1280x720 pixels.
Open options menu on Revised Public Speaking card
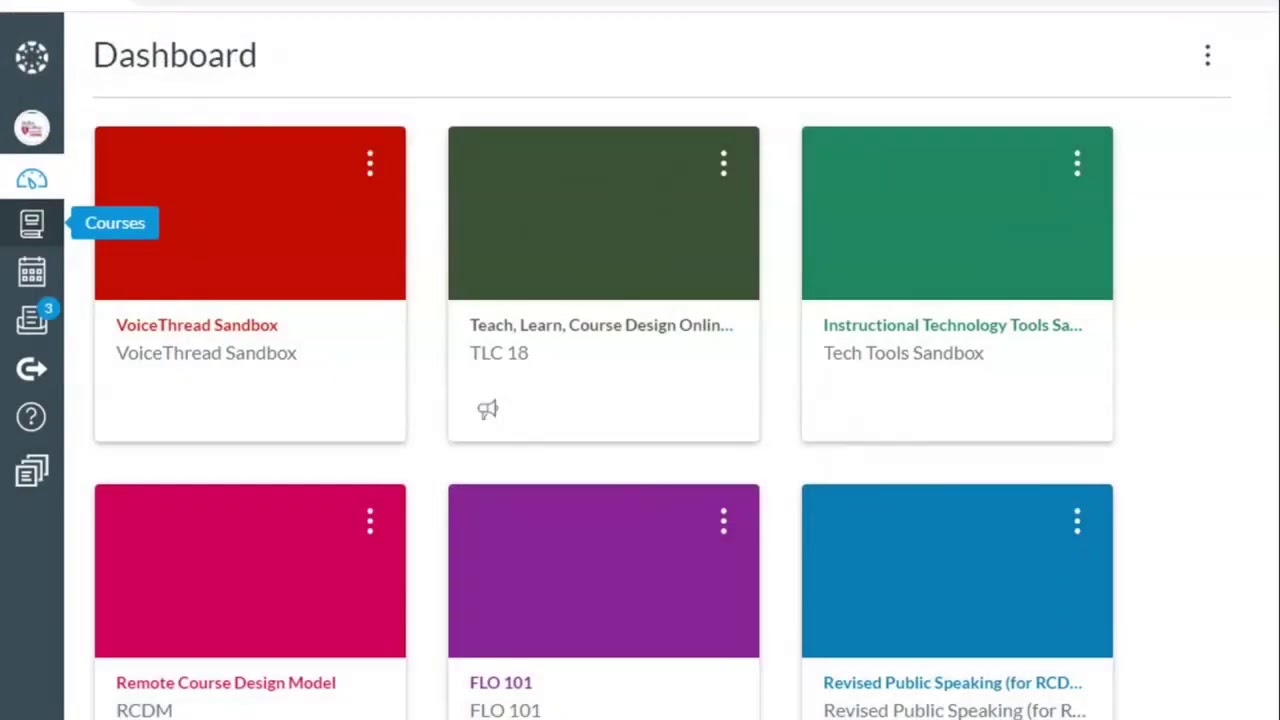click(x=1077, y=521)
